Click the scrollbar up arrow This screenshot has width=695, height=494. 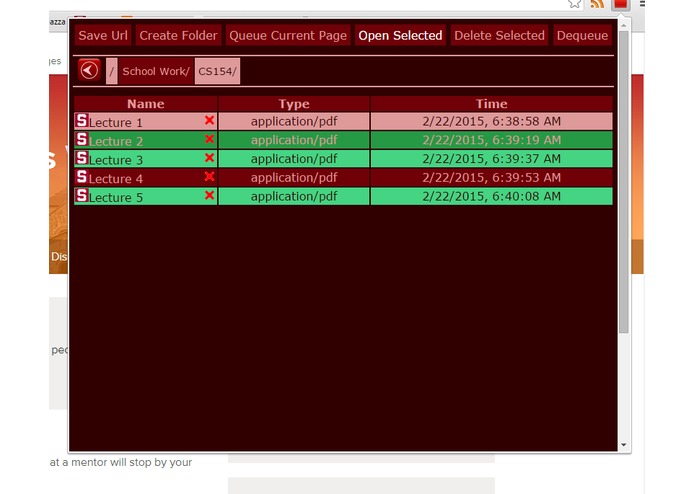624,25
